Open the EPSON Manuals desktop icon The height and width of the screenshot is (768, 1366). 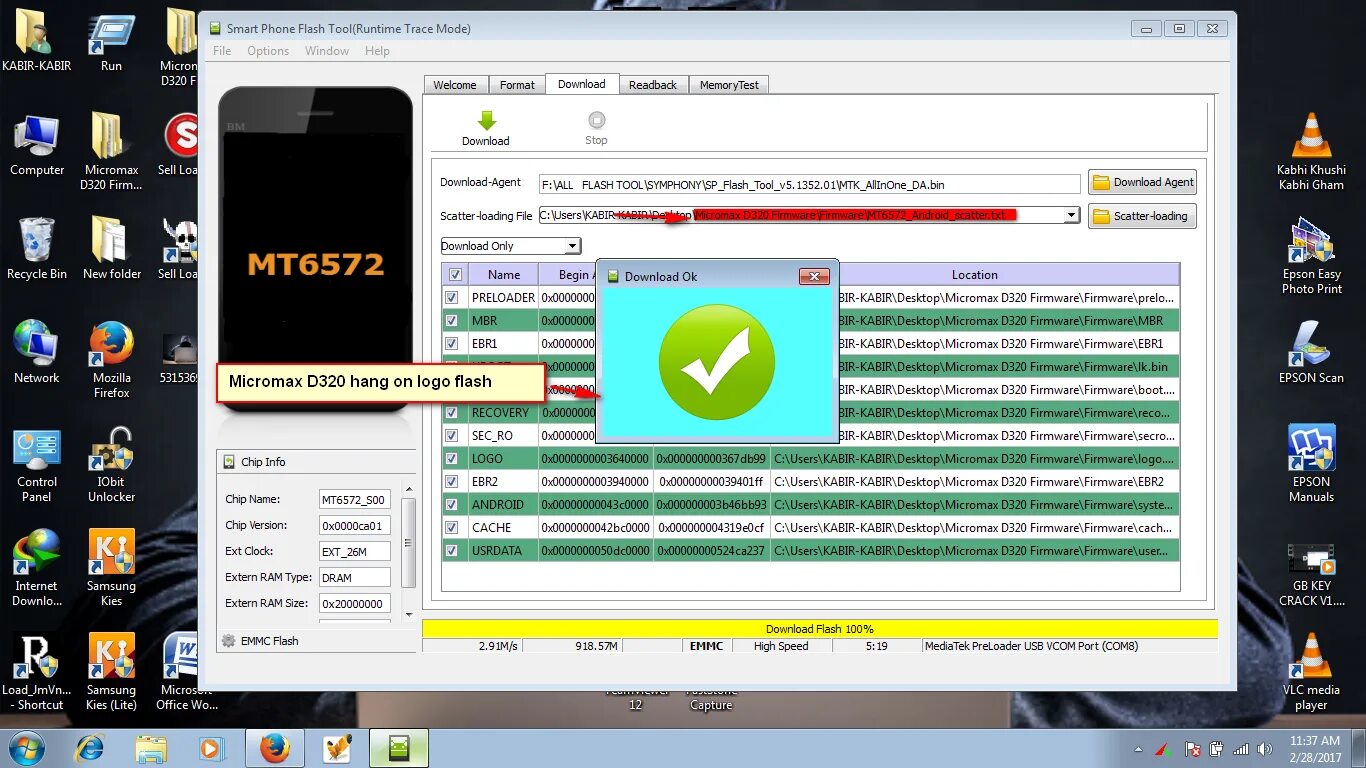[1312, 464]
